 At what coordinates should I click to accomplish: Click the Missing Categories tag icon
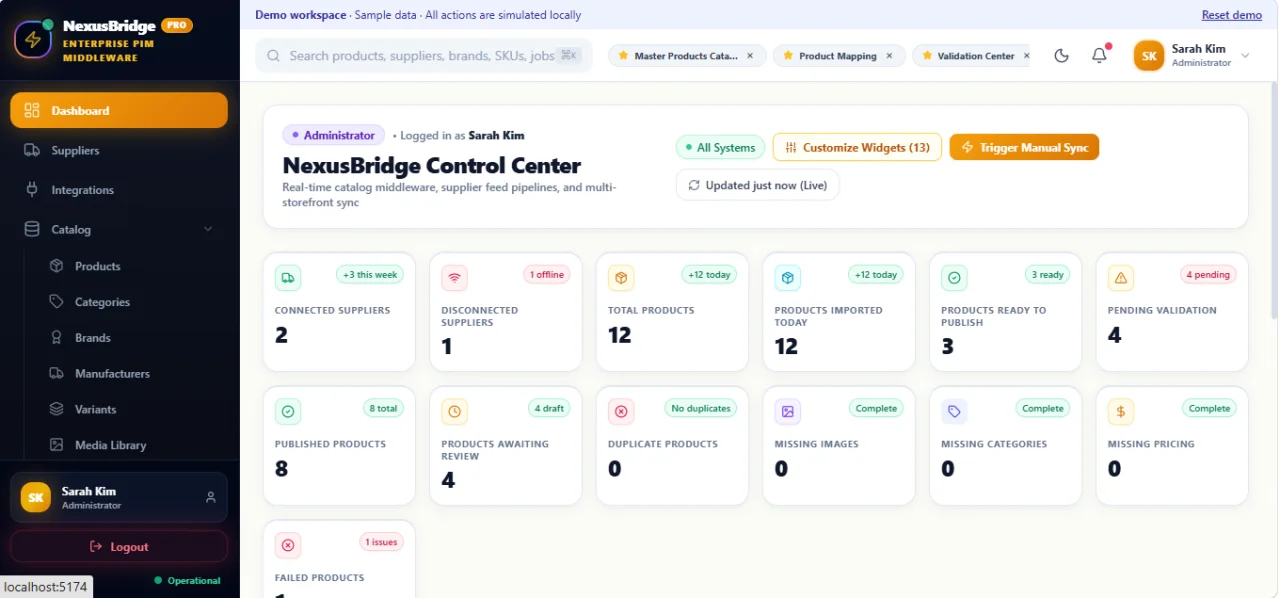click(x=954, y=411)
